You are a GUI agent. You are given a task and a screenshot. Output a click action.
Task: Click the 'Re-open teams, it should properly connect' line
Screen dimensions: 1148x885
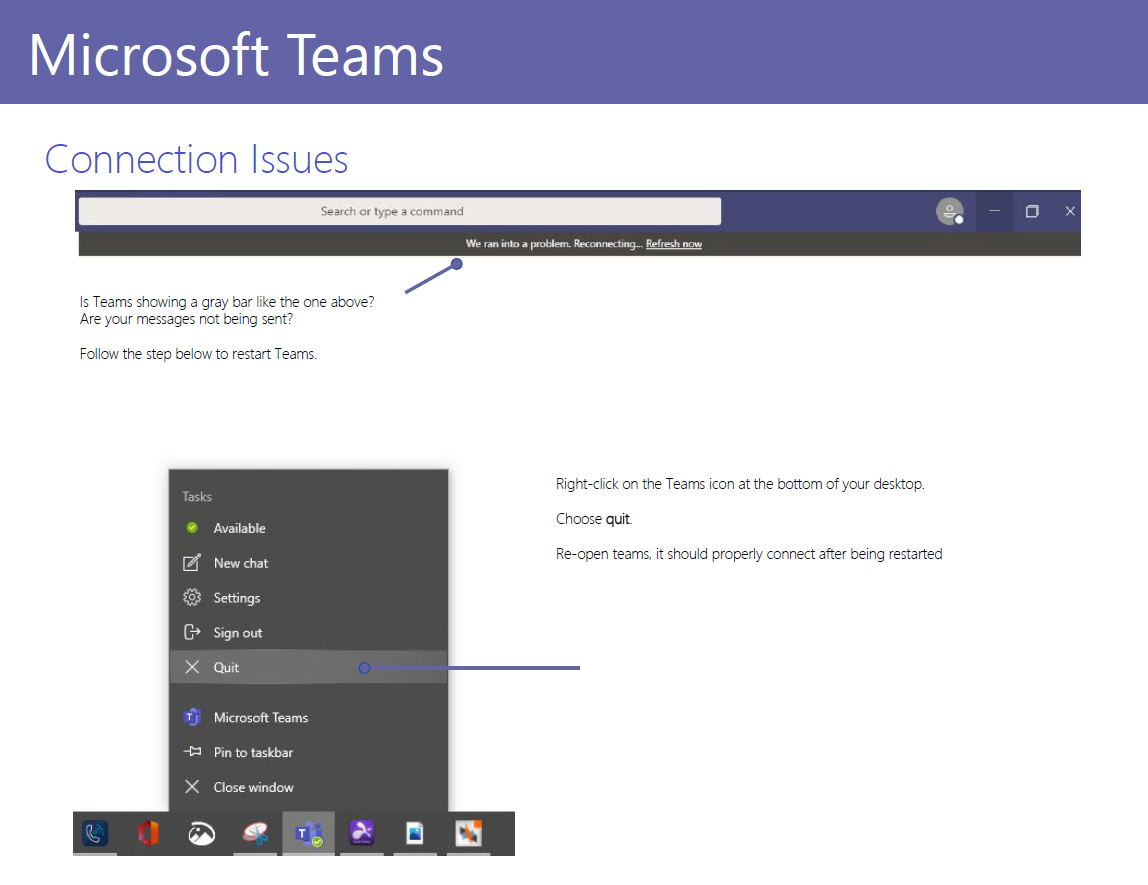(x=749, y=554)
